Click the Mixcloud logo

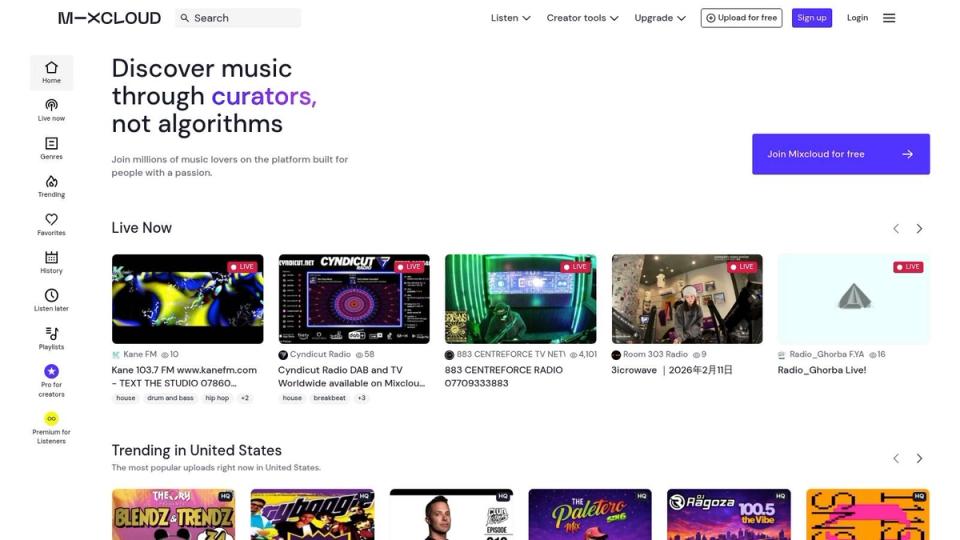(110, 18)
